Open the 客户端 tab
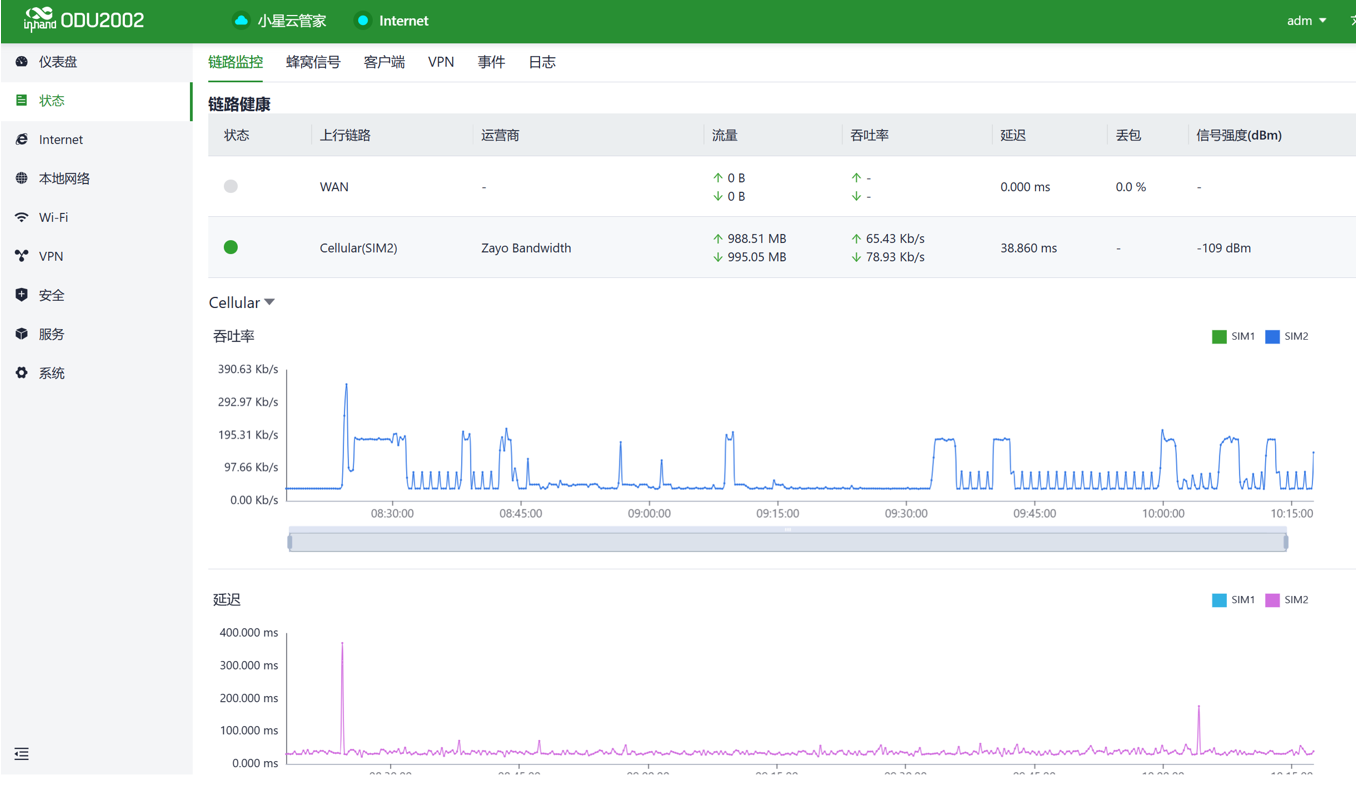Screen dimensions: 1356x785 [x=384, y=62]
